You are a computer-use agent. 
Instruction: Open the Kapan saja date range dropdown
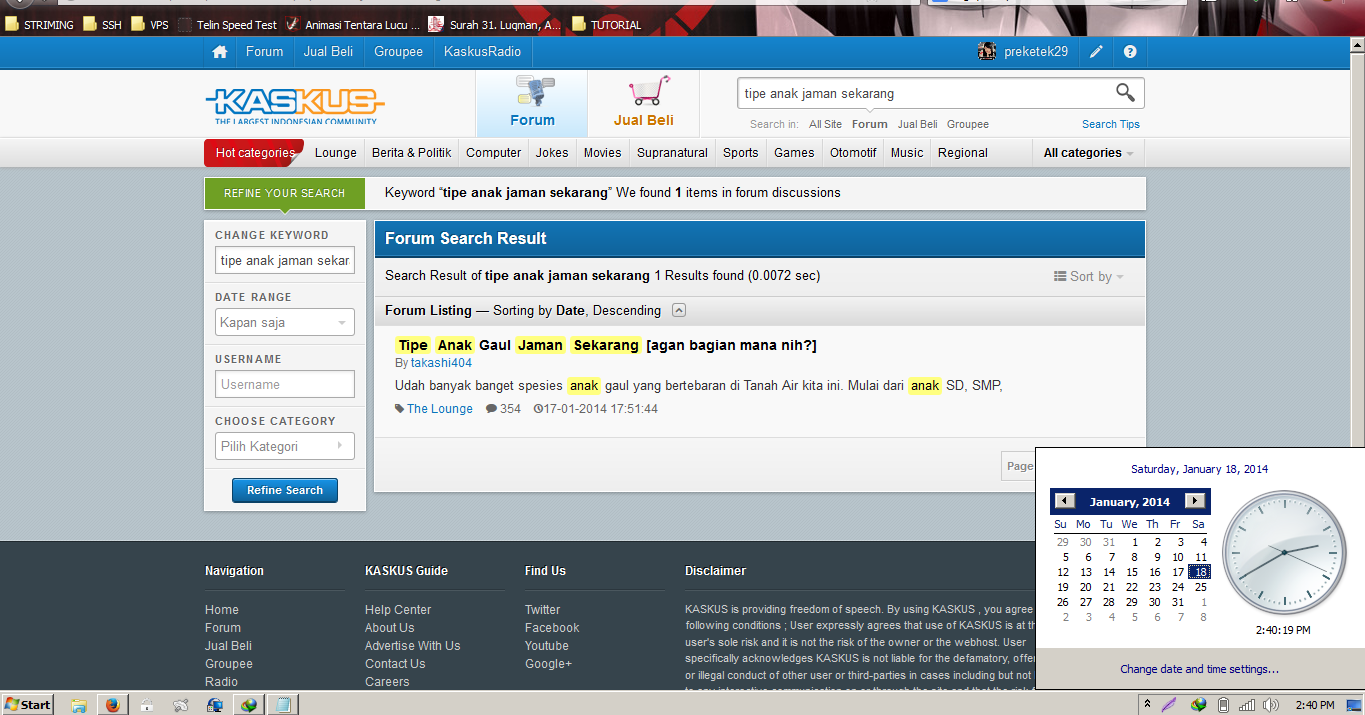click(285, 323)
